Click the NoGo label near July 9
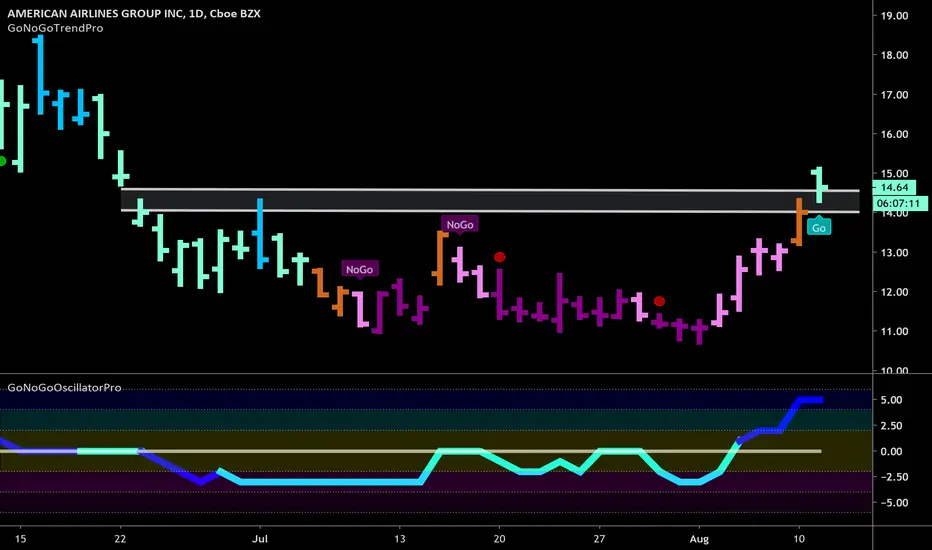This screenshot has width=932, height=550. click(360, 269)
